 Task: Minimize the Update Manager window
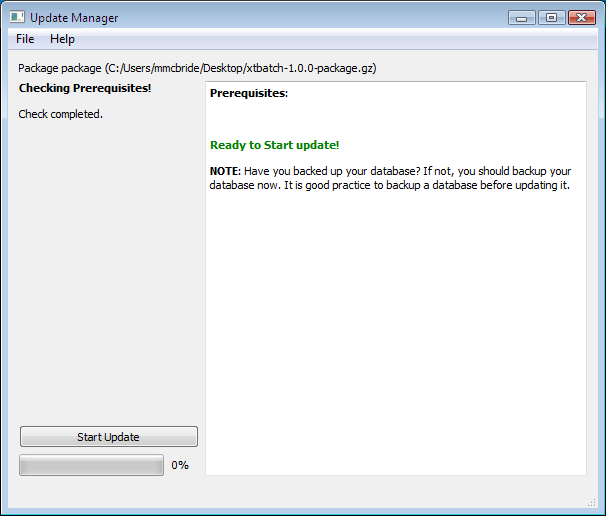(x=521, y=17)
